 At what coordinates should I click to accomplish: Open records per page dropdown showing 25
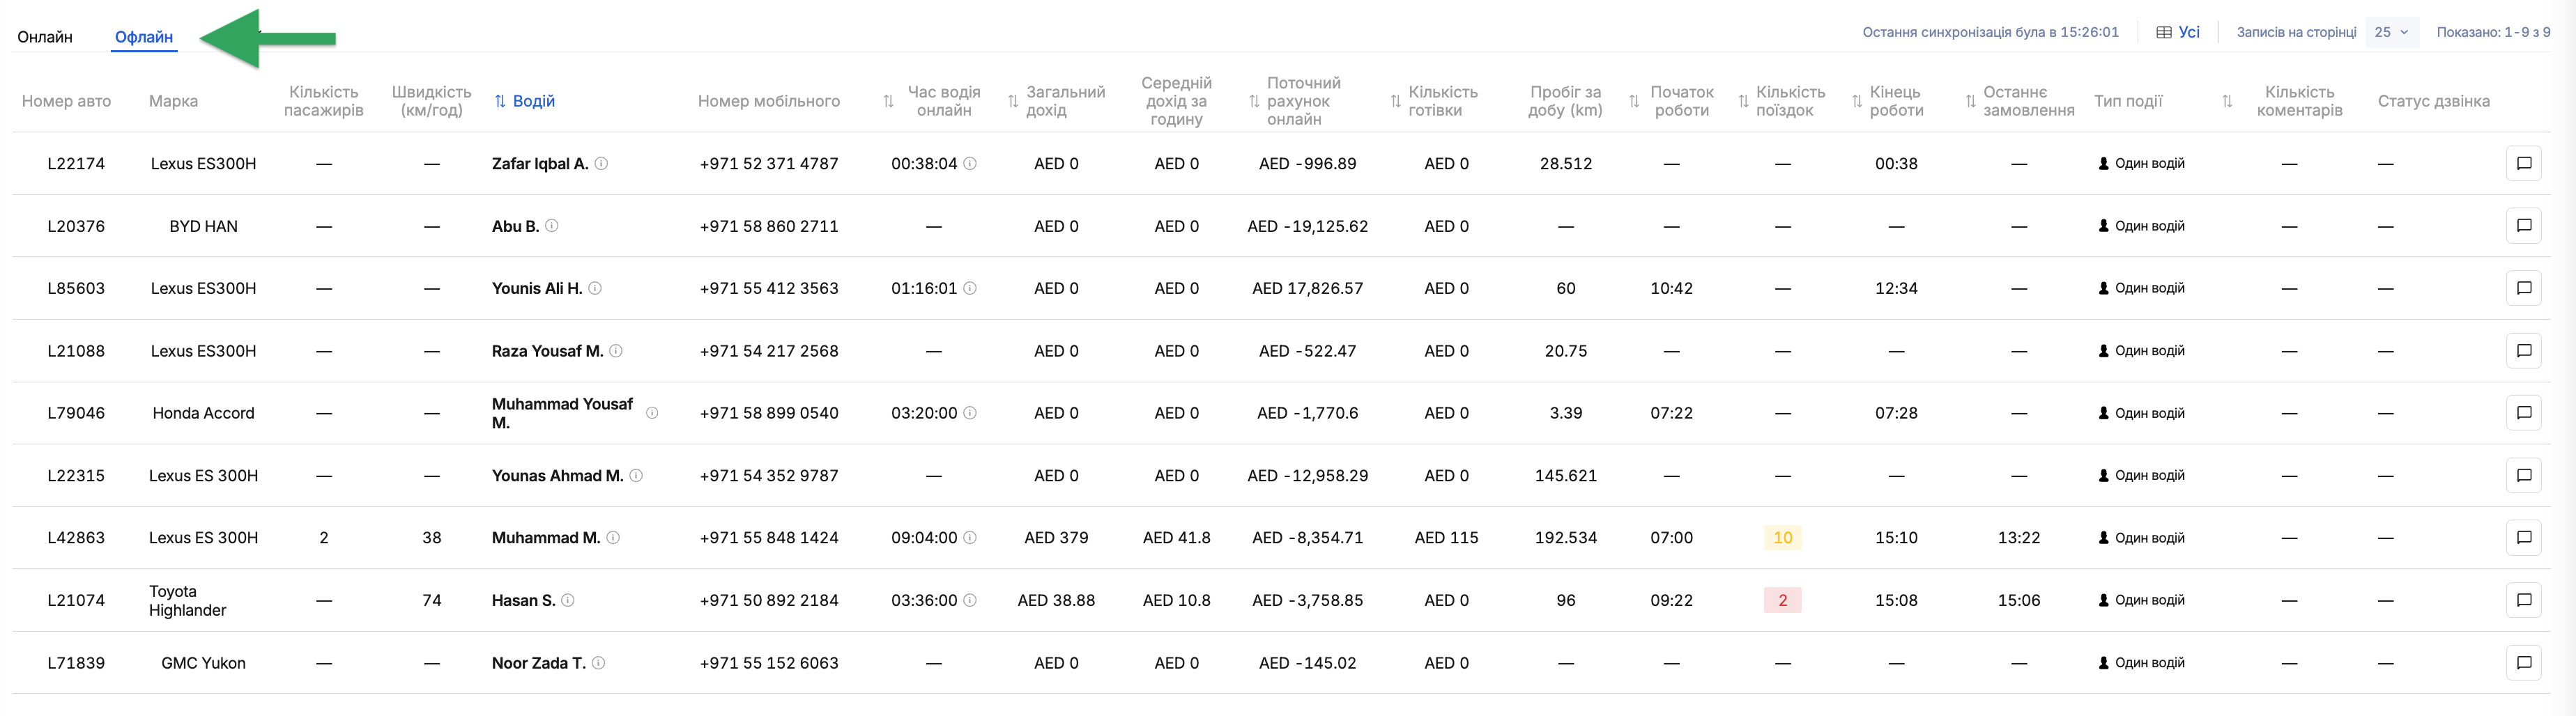(2392, 32)
